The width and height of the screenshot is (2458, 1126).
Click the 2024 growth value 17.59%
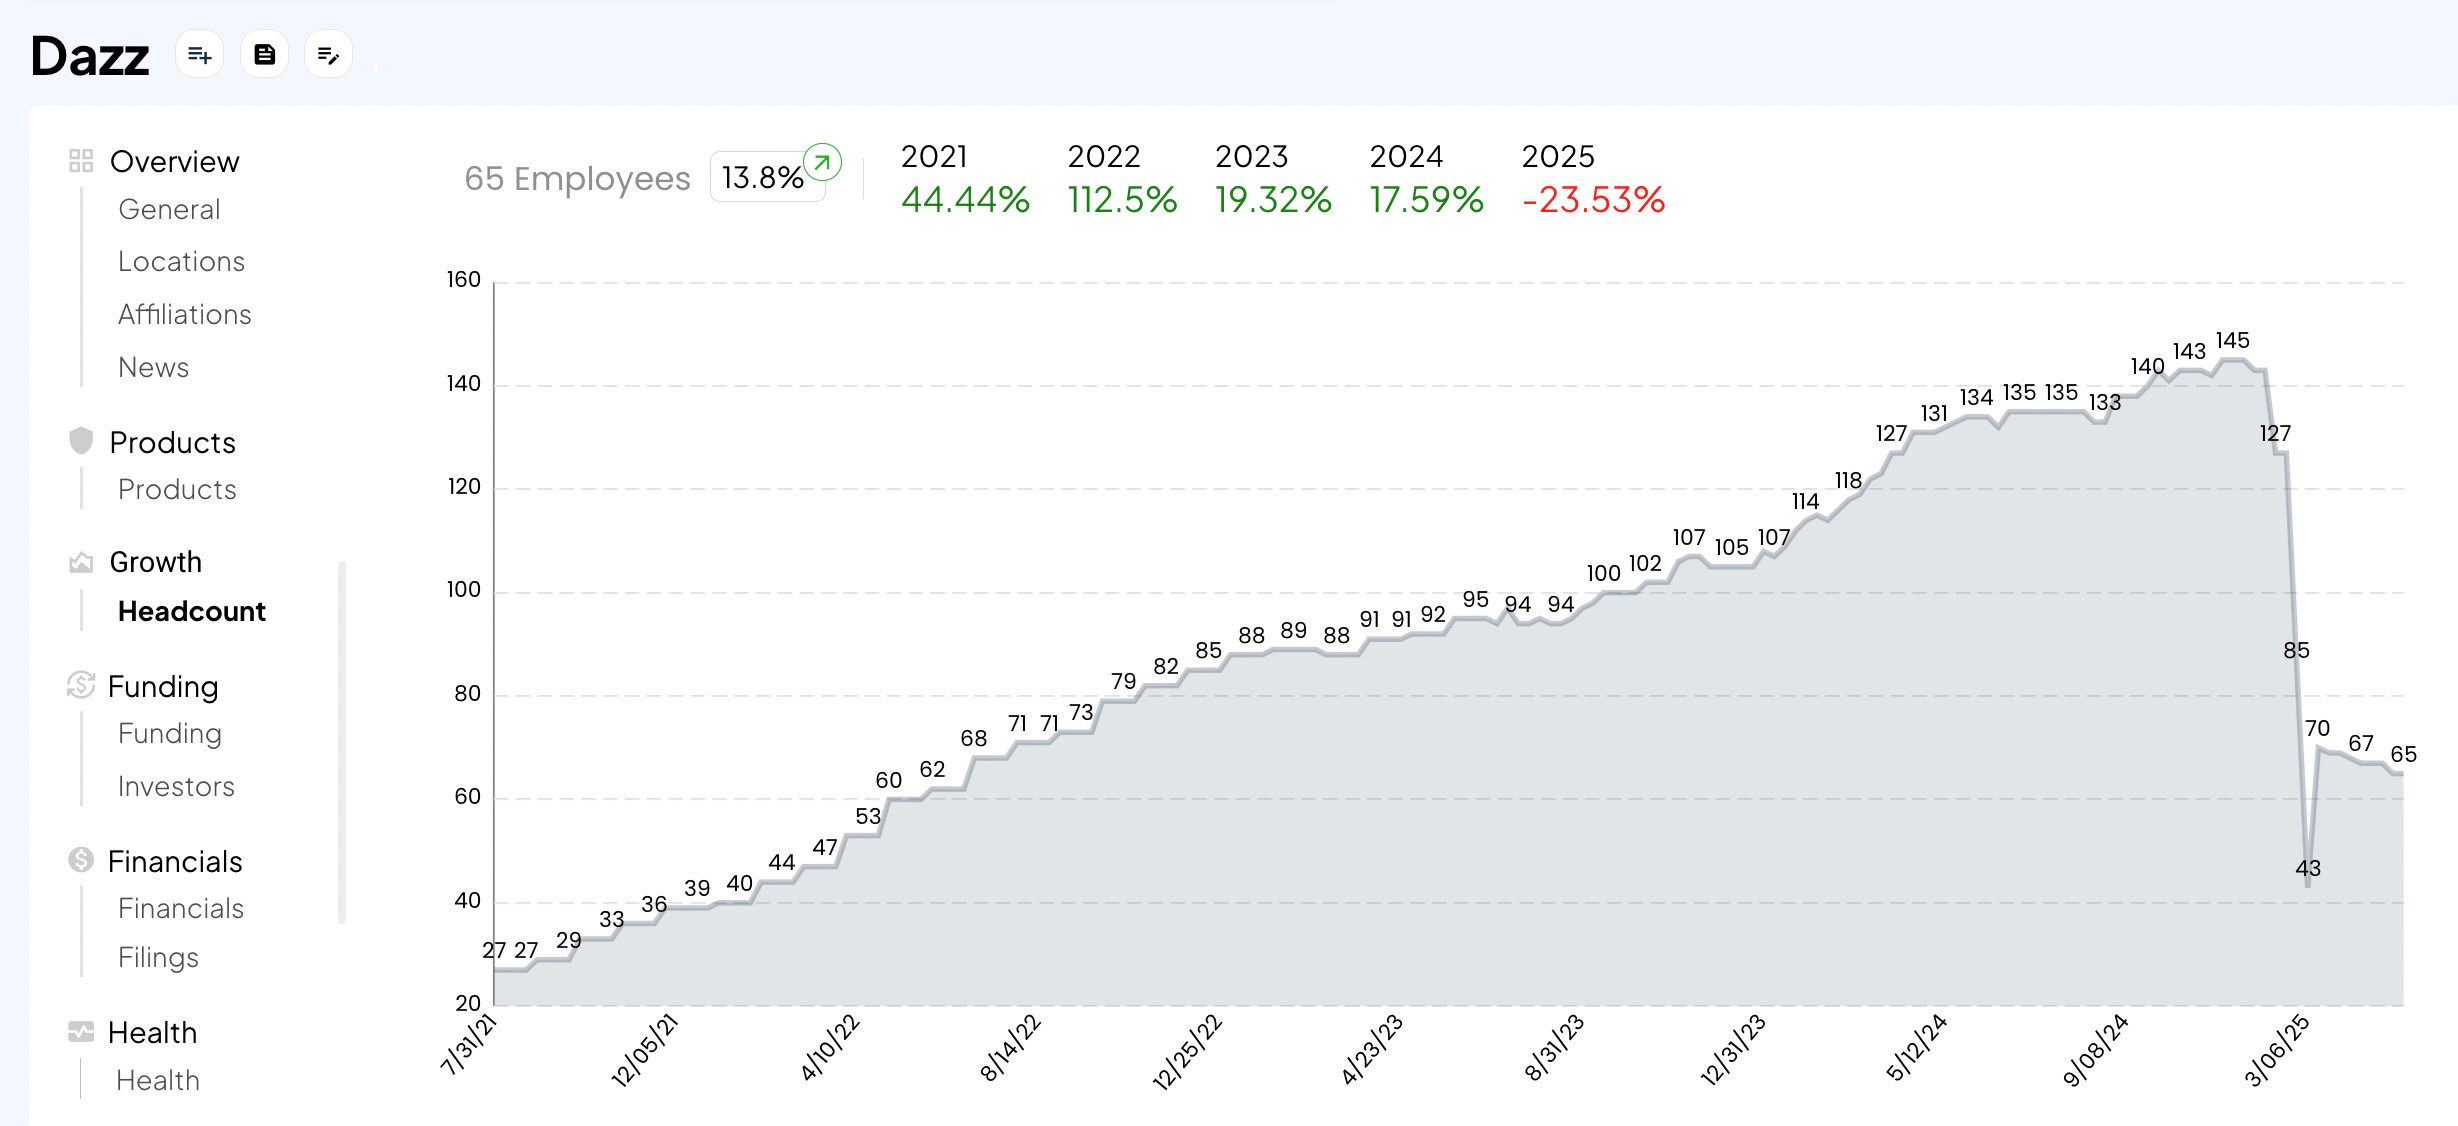tap(1426, 200)
